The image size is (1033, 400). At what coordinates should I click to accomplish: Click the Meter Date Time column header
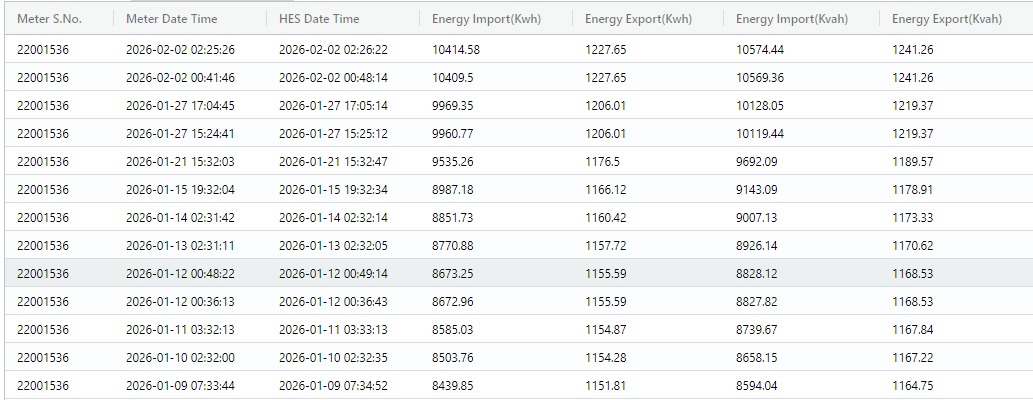pyautogui.click(x=171, y=19)
